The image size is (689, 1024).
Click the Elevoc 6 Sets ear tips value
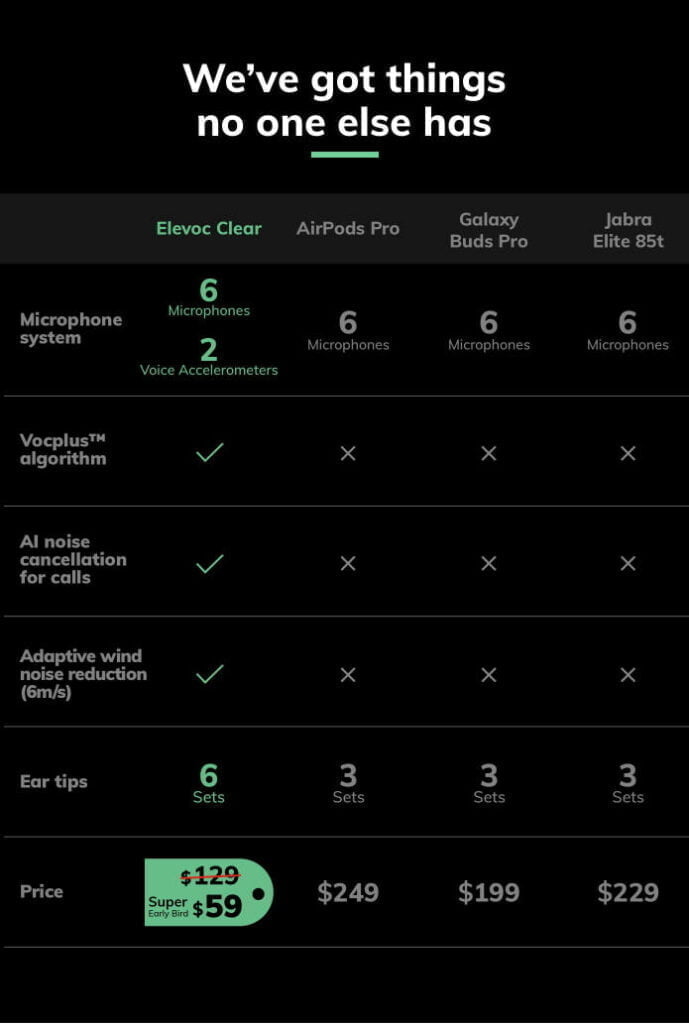click(x=209, y=783)
